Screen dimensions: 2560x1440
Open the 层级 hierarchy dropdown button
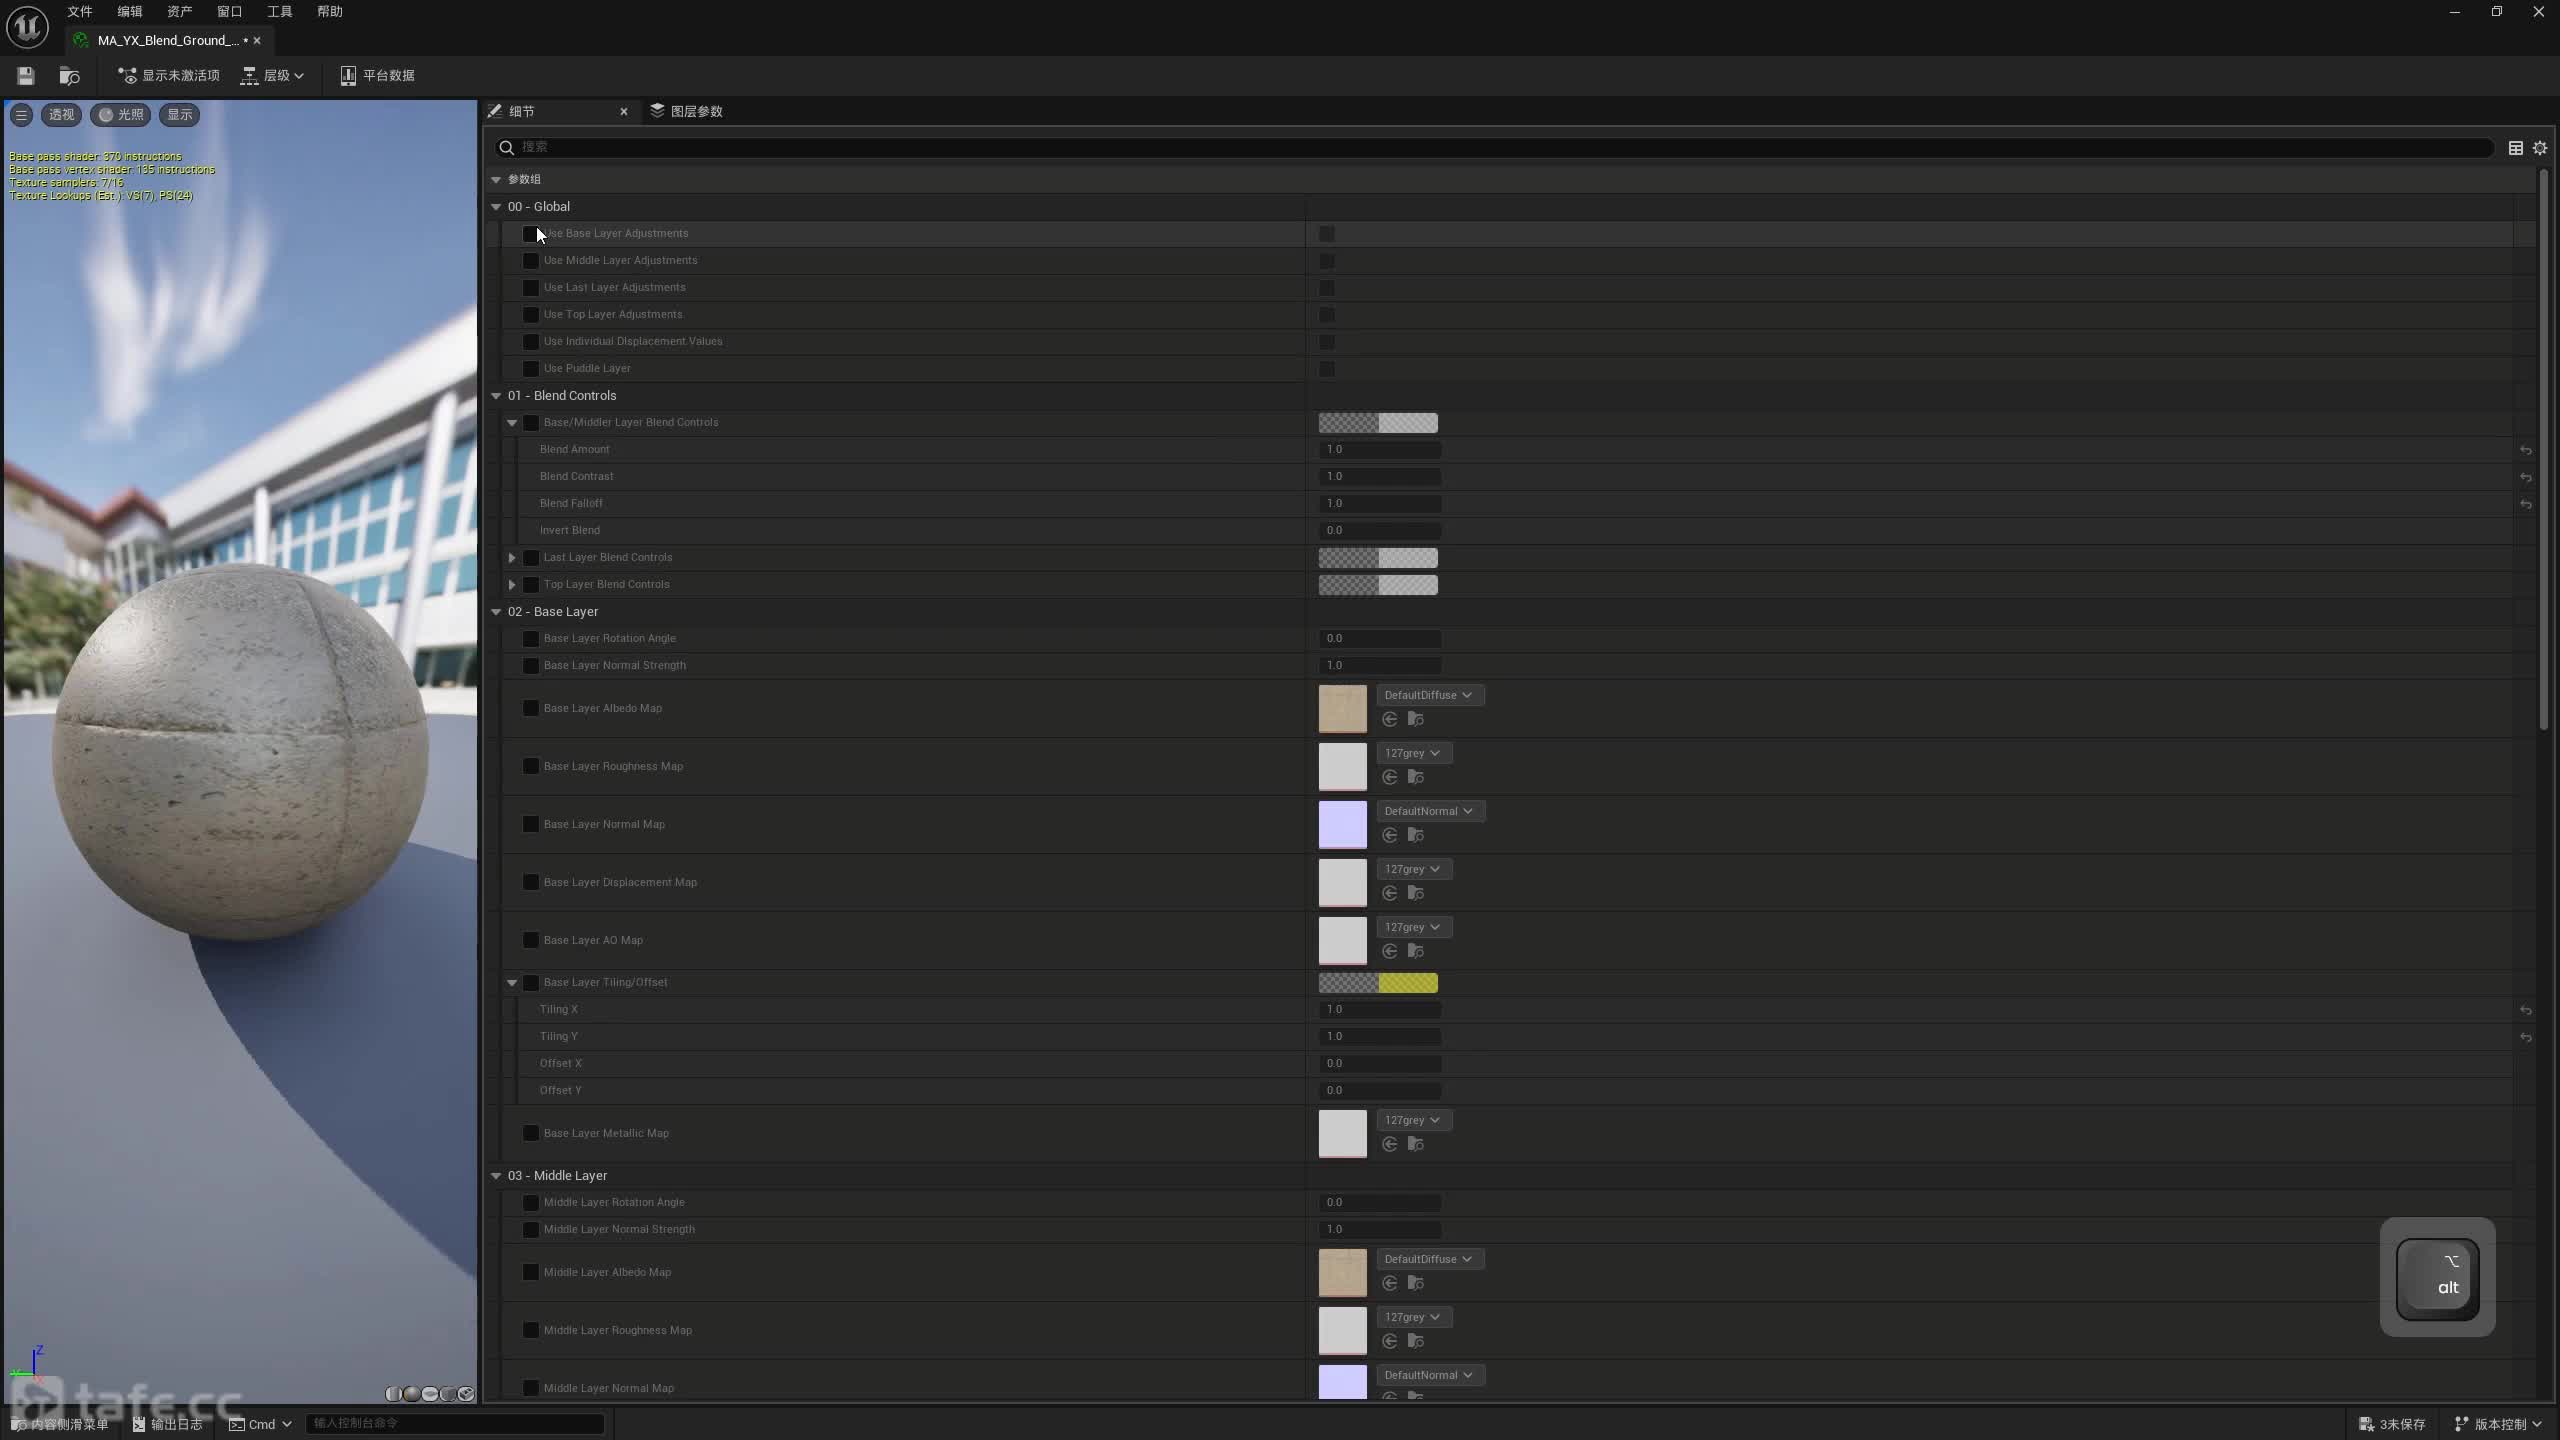point(272,76)
